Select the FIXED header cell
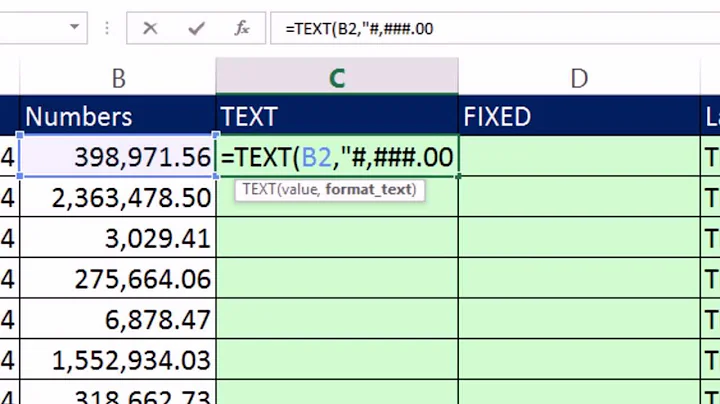This screenshot has height=404, width=720. 579,116
